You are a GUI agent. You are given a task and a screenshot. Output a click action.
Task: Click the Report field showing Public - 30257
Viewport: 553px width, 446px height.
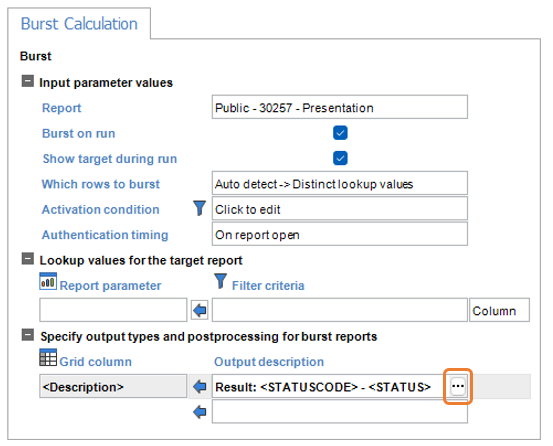(x=340, y=107)
